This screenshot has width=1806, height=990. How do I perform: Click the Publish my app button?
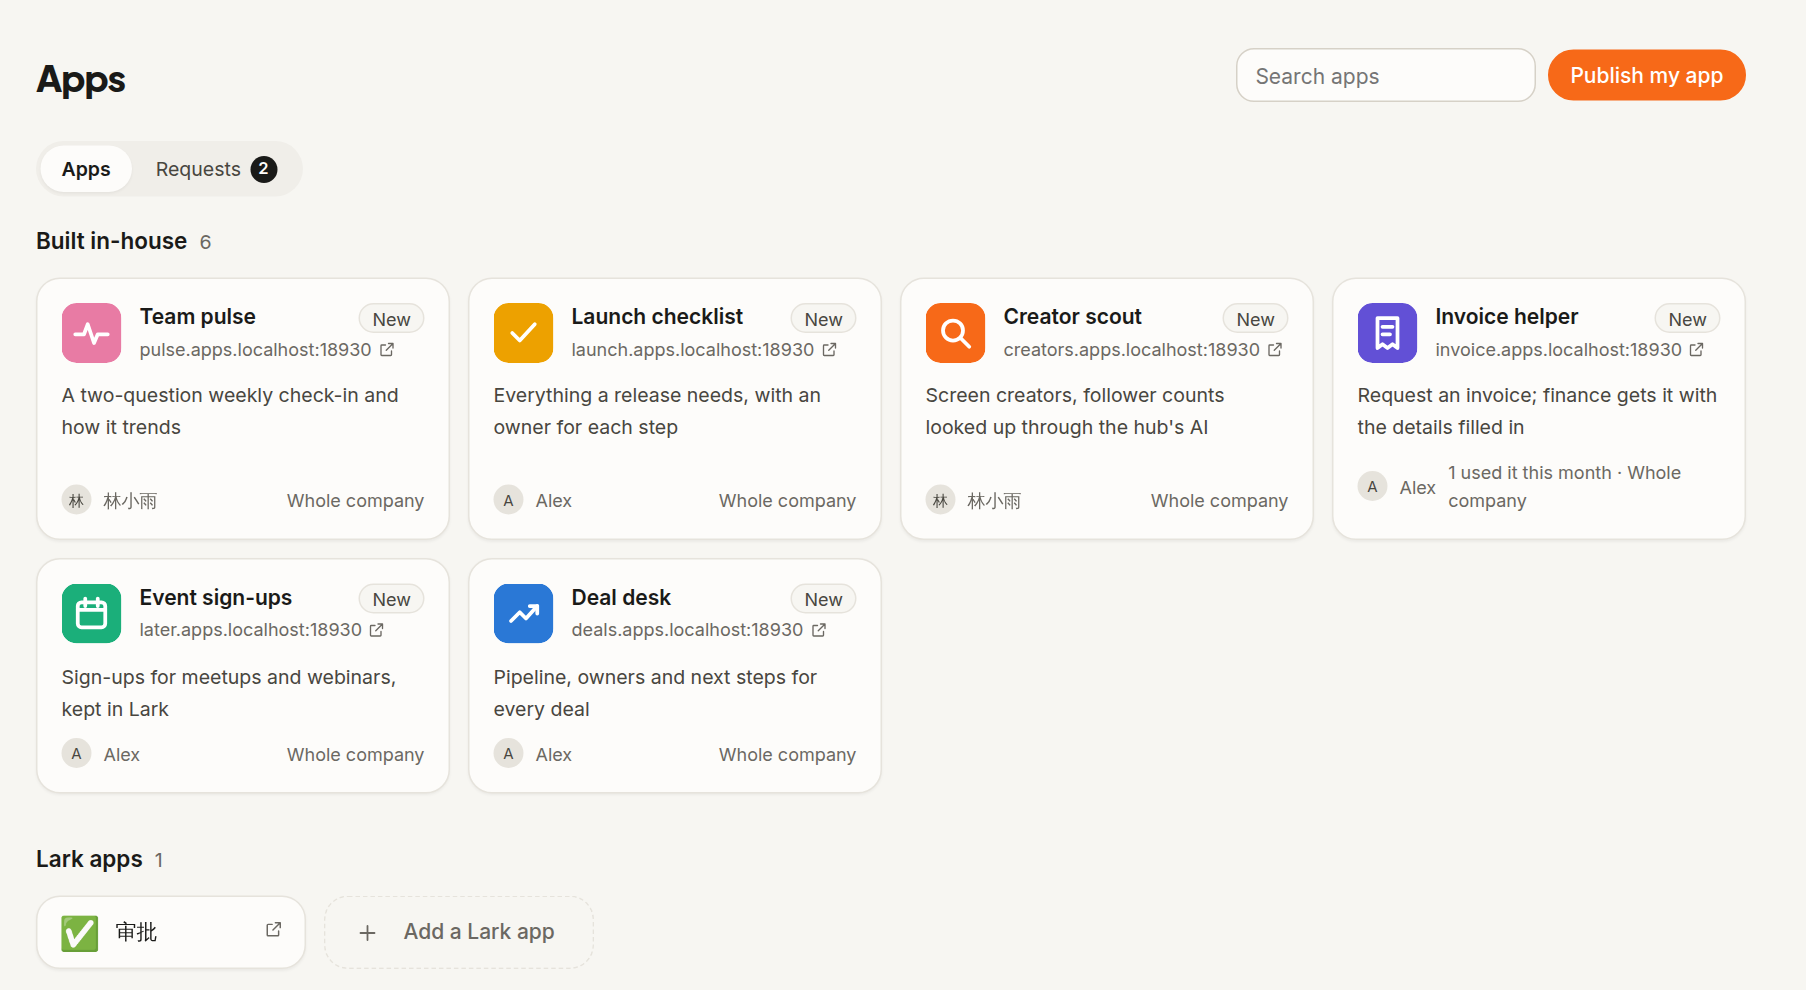point(1646,75)
